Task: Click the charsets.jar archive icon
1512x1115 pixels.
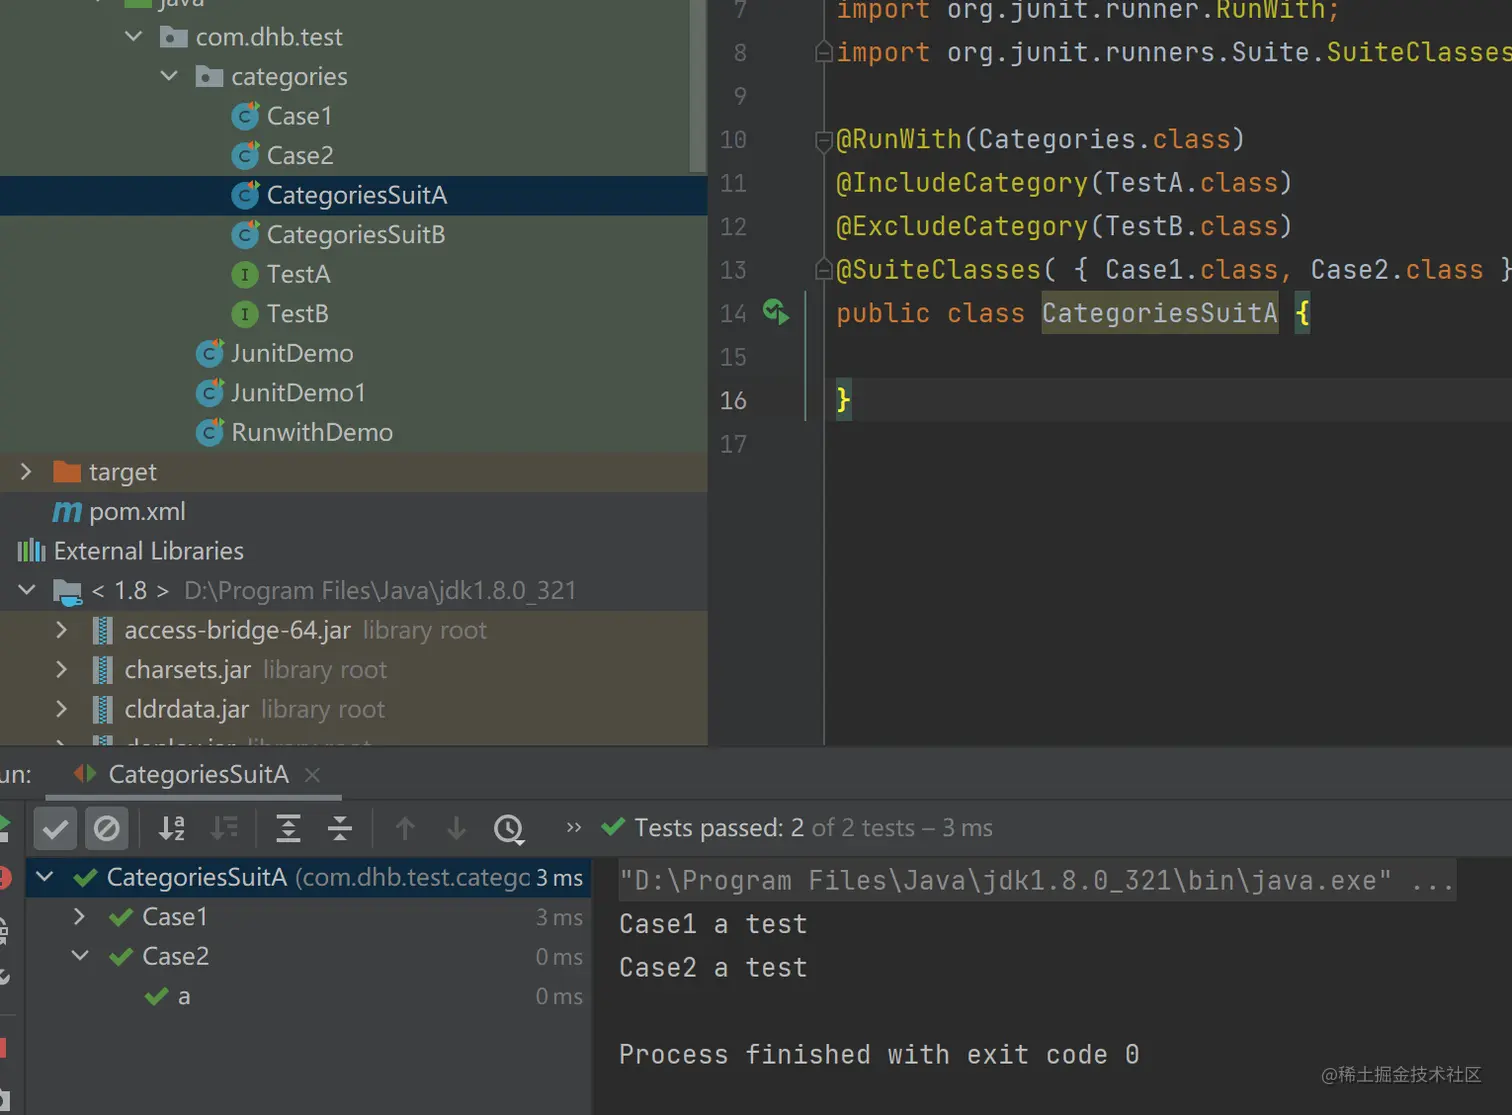Action: (102, 670)
